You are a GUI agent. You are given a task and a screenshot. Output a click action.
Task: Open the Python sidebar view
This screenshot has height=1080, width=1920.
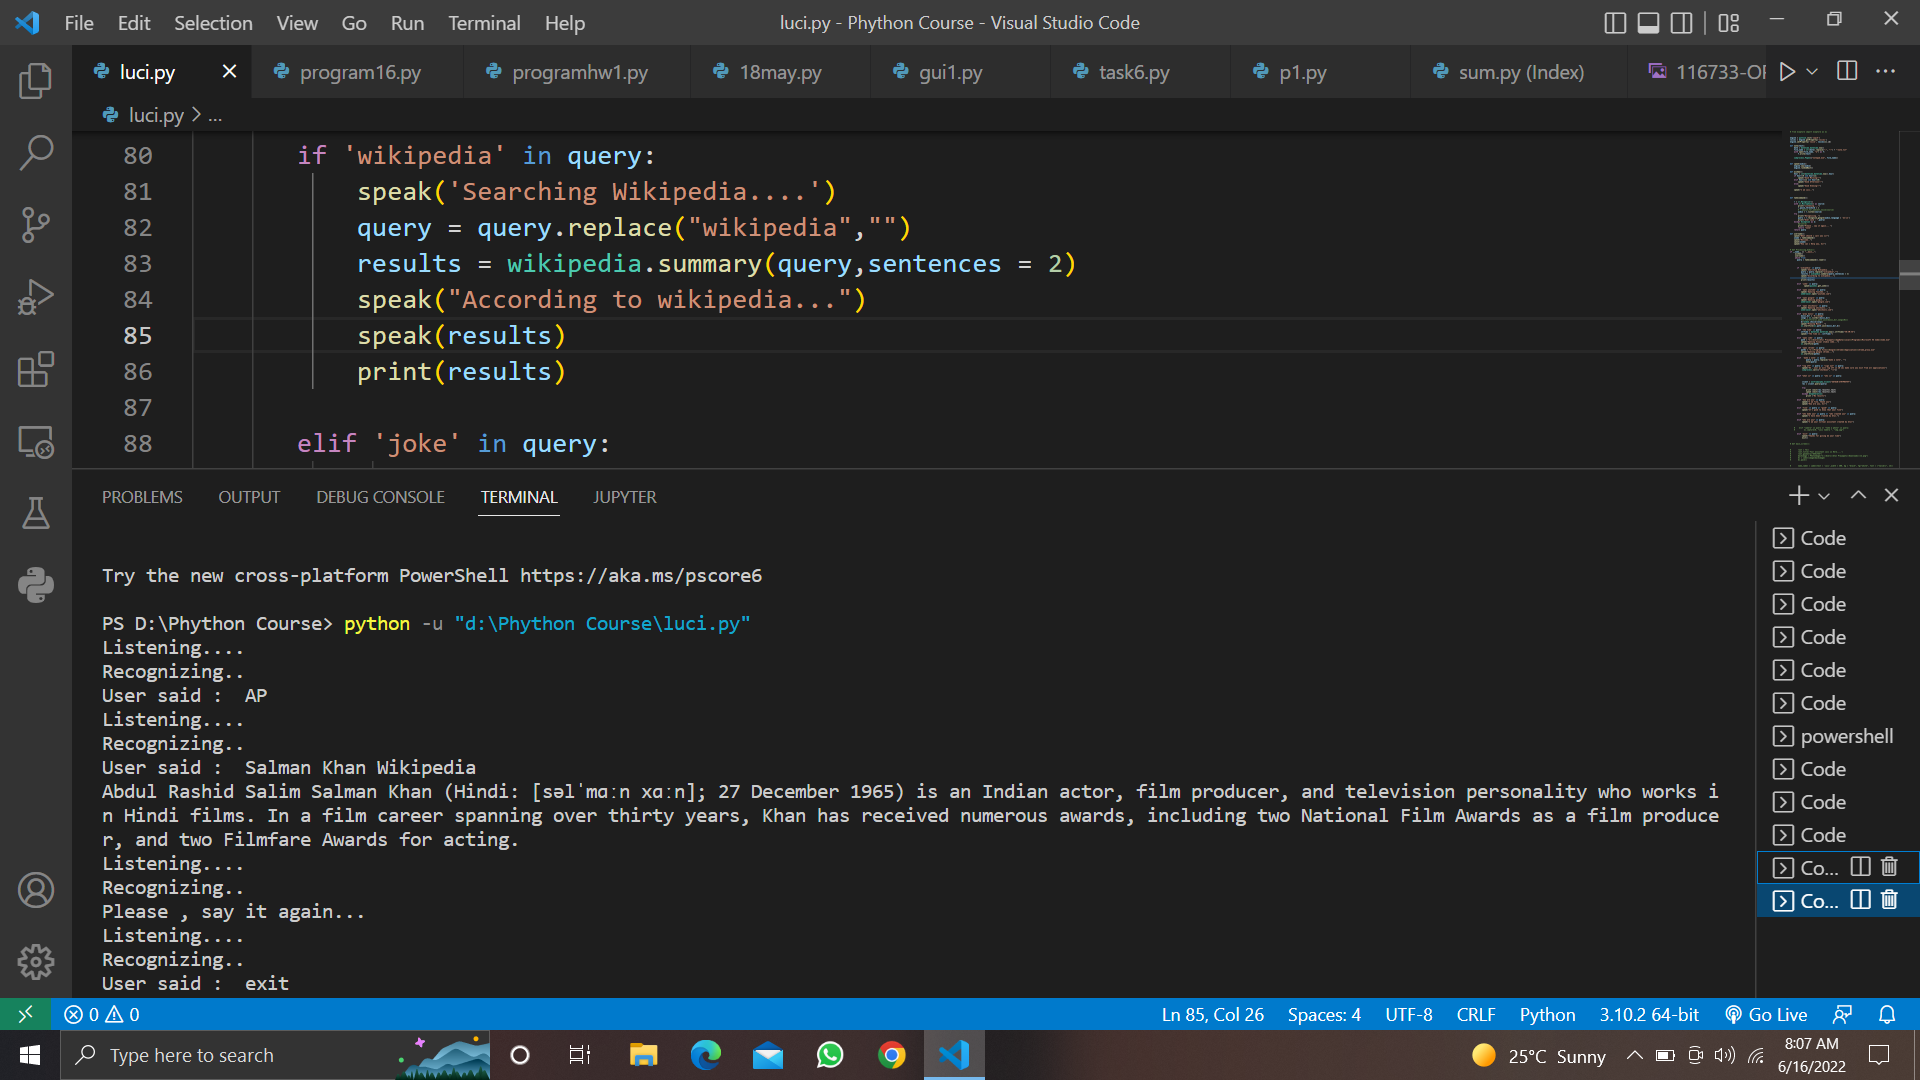[x=36, y=585]
